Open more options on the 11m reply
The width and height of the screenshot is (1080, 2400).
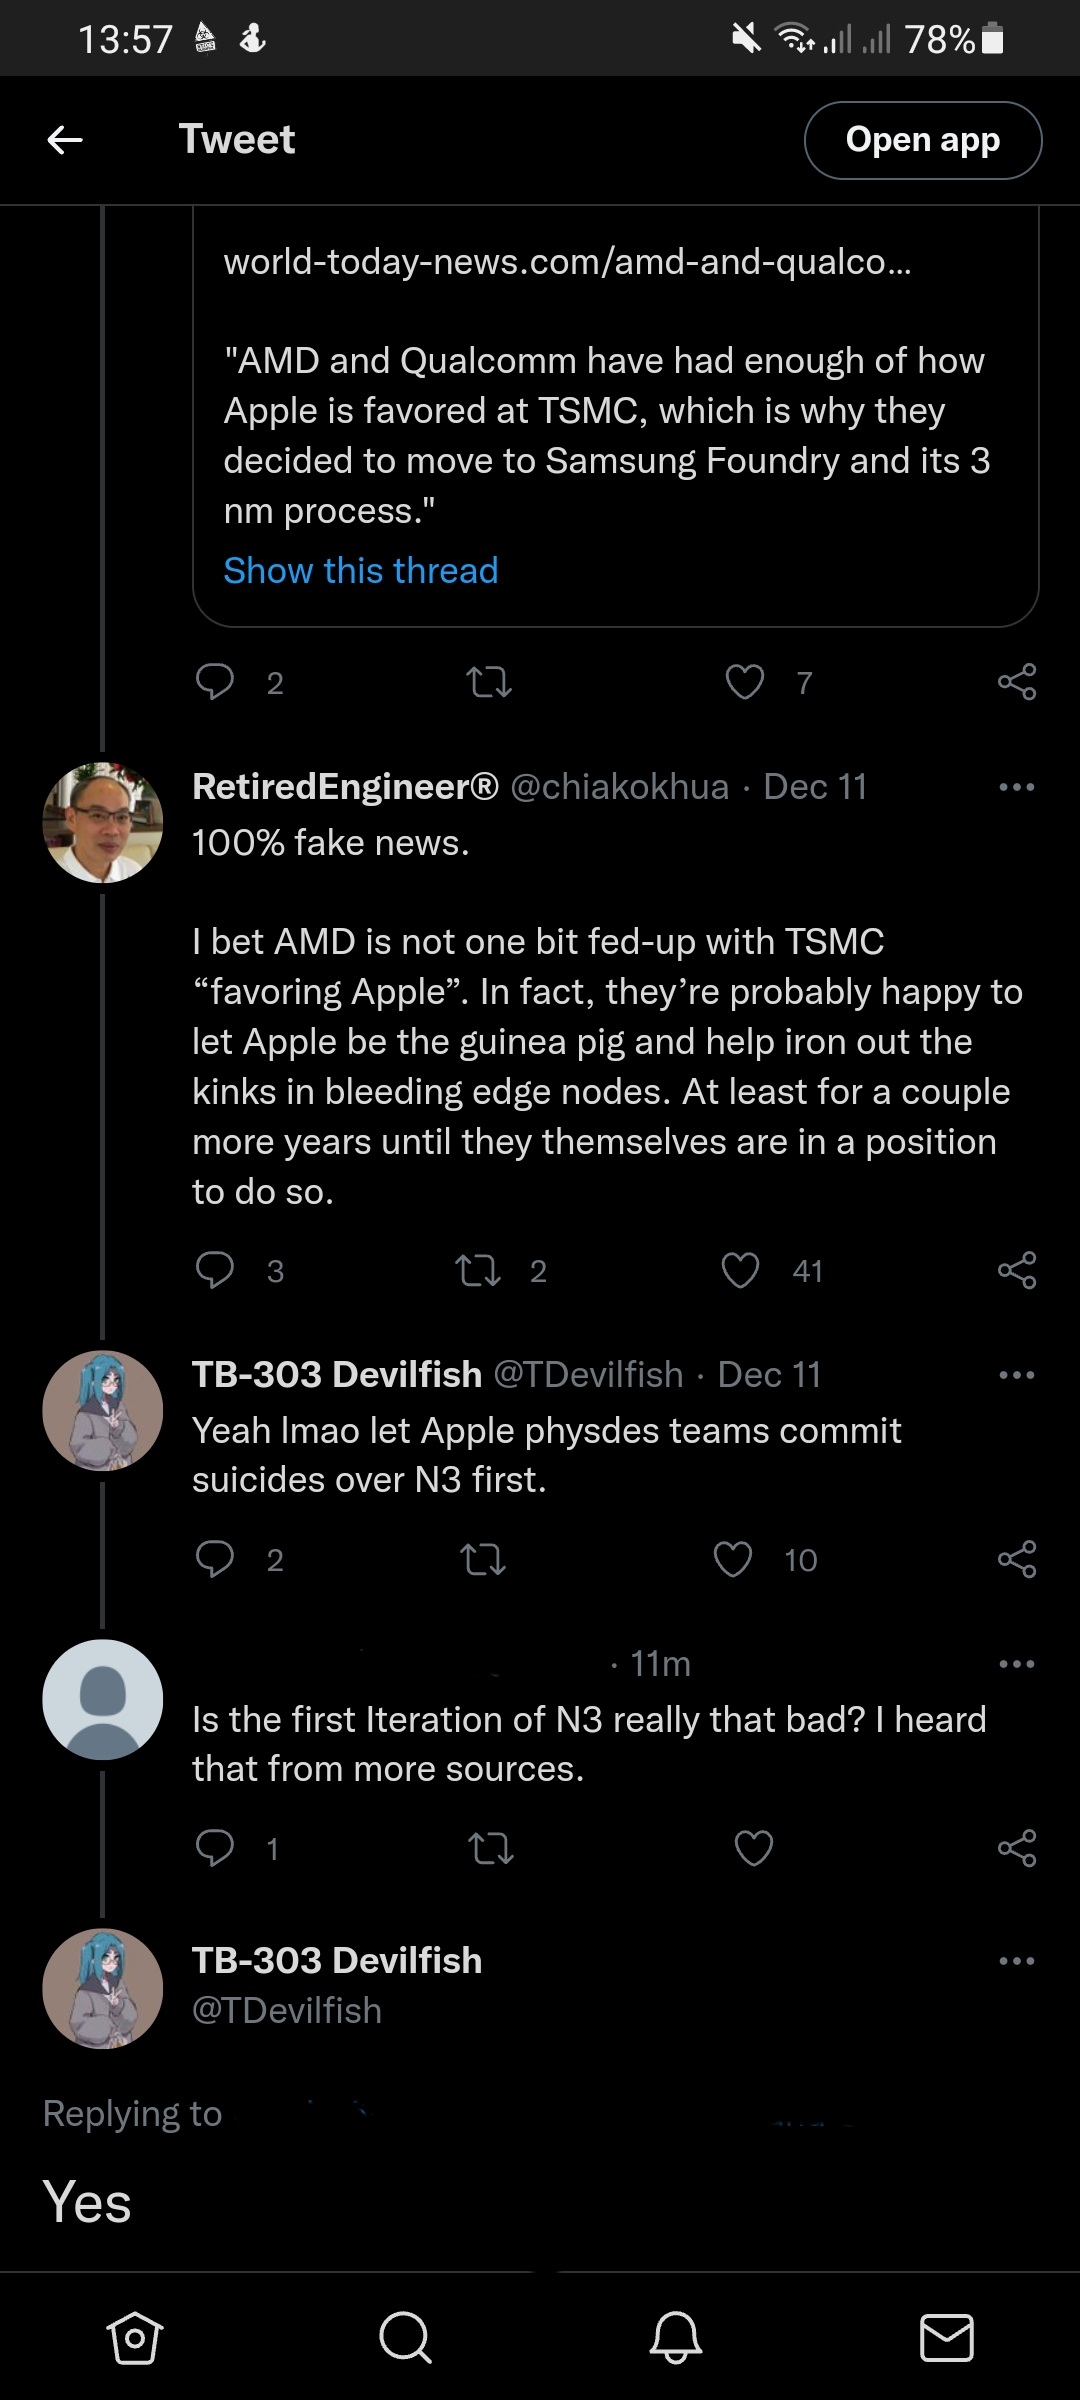(x=1017, y=1664)
